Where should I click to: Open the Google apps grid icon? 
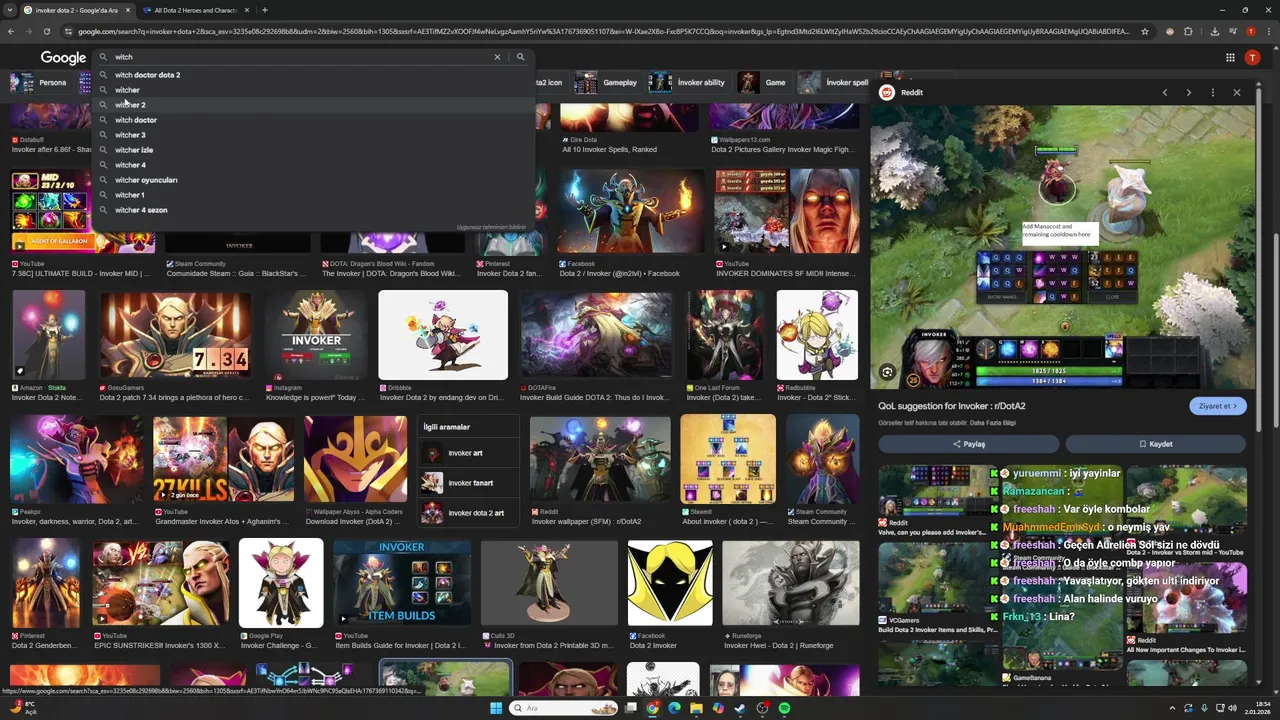[x=1230, y=58]
